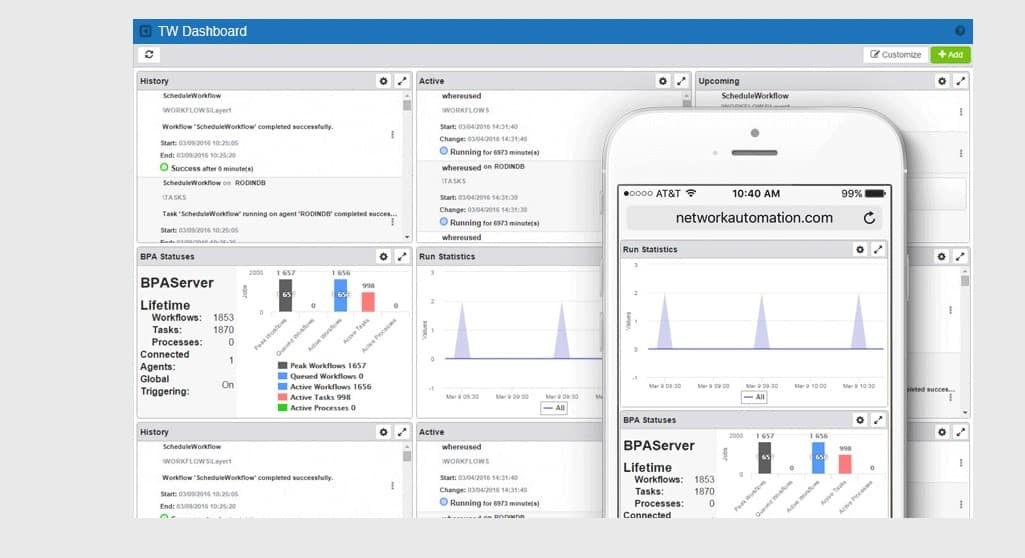Open kebab menu for first Upcoming entry
The width and height of the screenshot is (1025, 558).
pos(961,113)
